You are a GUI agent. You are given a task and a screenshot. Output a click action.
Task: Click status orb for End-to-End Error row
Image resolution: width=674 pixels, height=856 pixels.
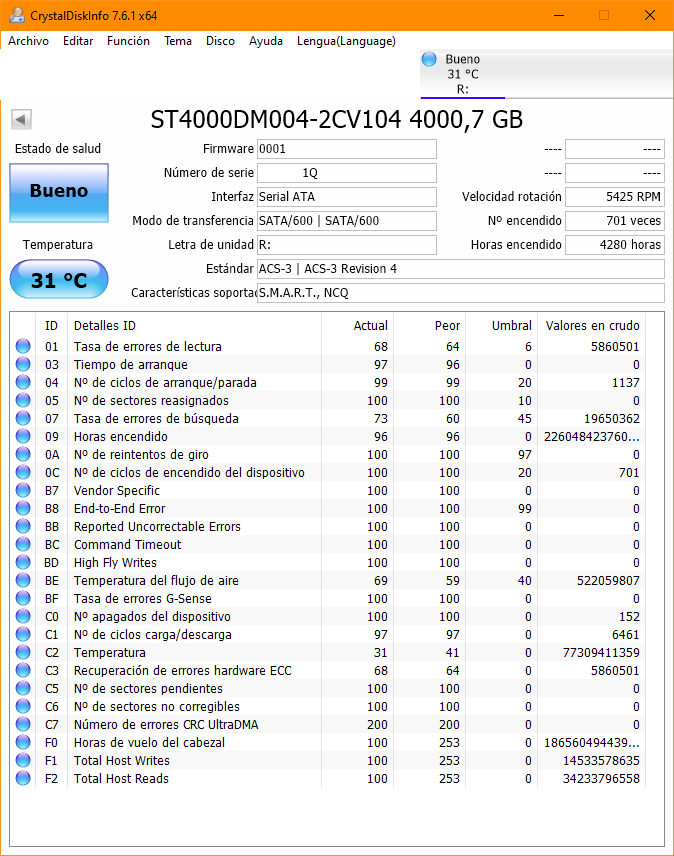tap(23, 508)
